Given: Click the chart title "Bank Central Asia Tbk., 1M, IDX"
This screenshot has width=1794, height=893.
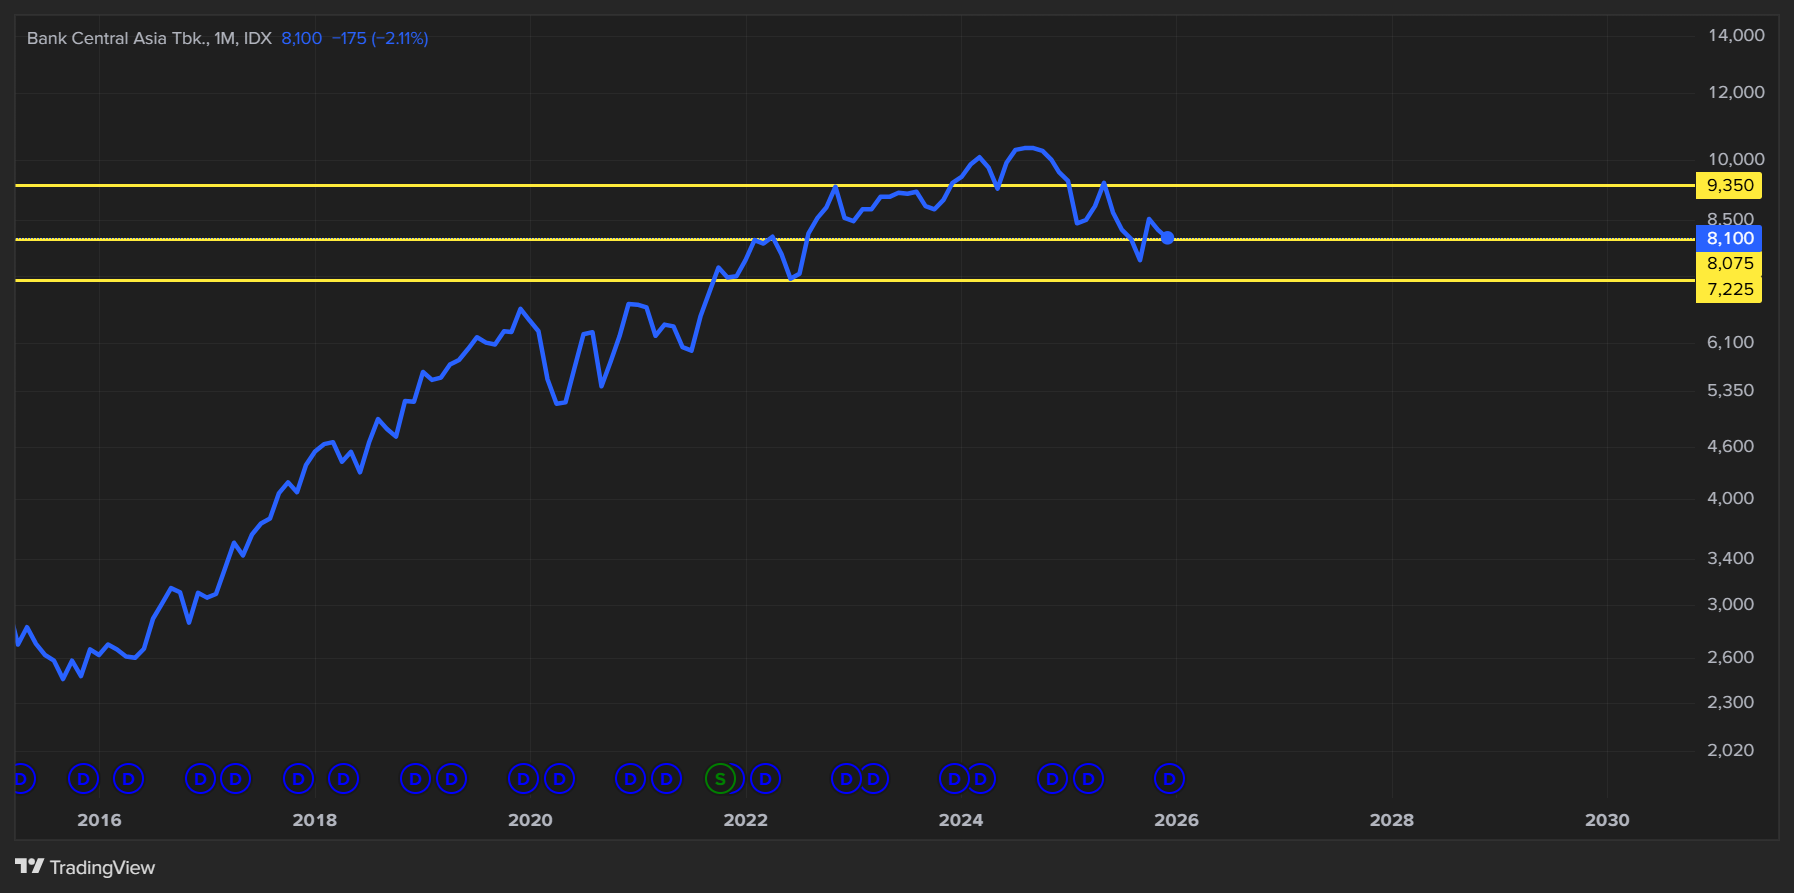Looking at the screenshot, I should coord(149,38).
